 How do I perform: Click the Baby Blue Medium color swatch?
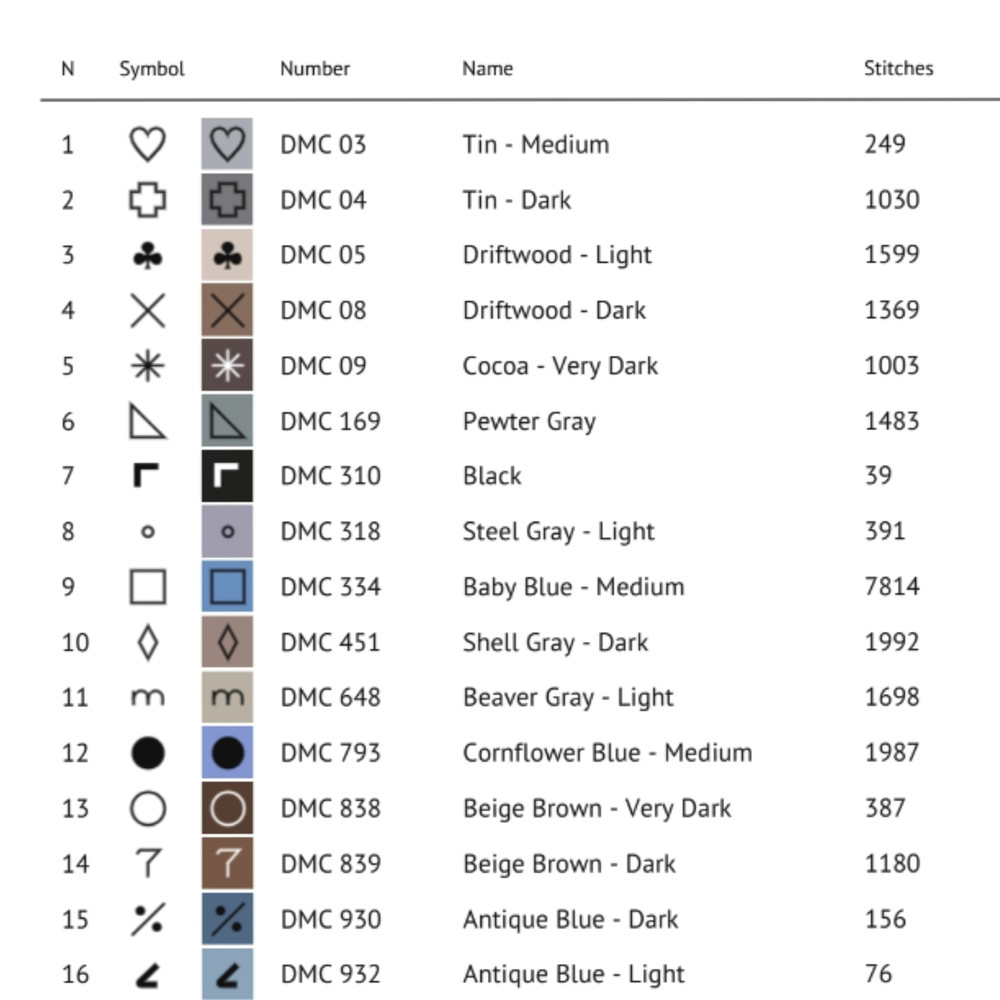tap(227, 587)
